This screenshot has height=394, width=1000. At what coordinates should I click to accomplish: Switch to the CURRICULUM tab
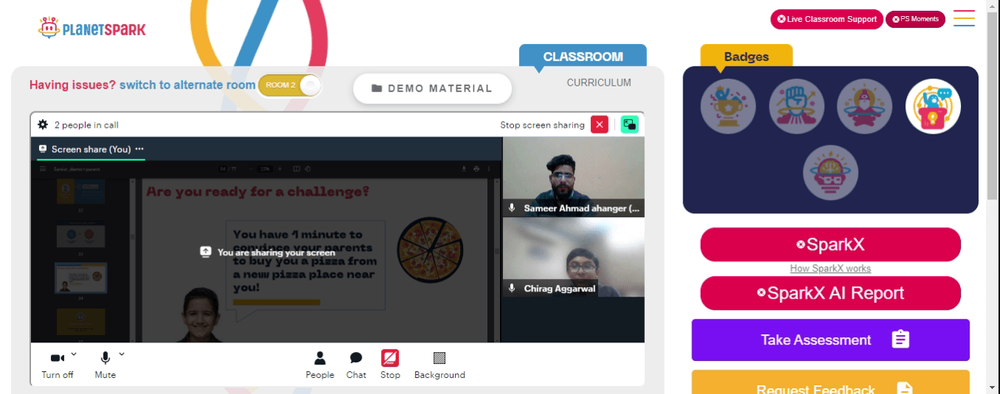coord(599,83)
